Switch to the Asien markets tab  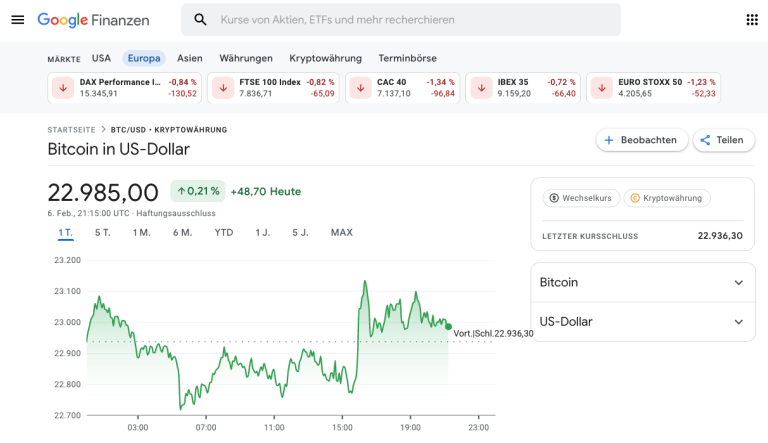point(190,58)
